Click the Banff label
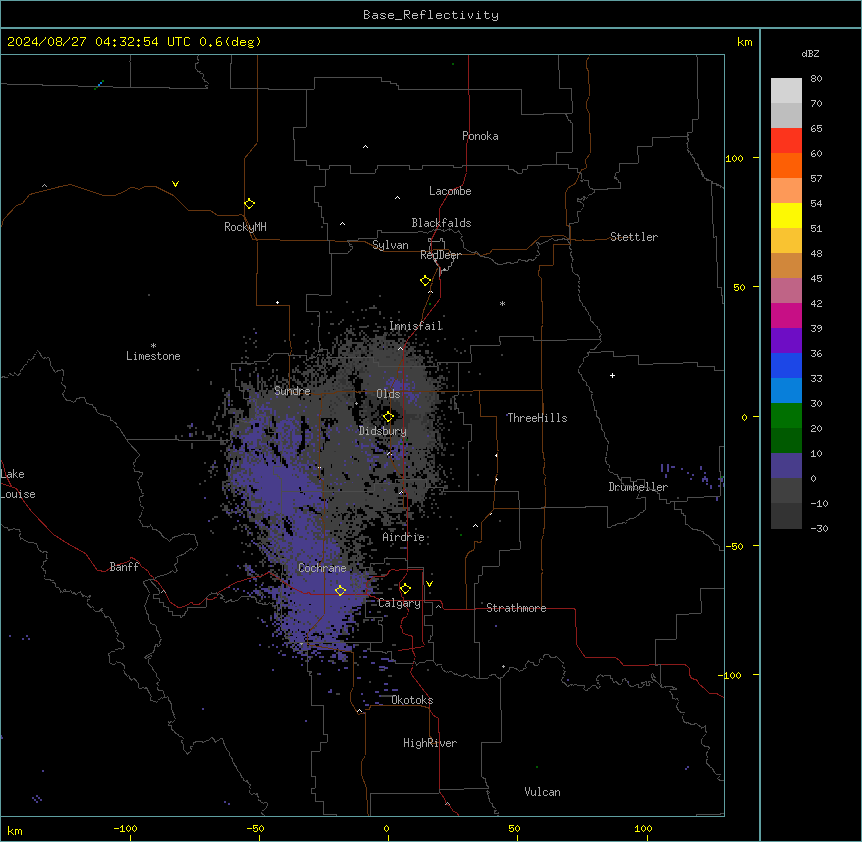862x842 pixels. 124,567
